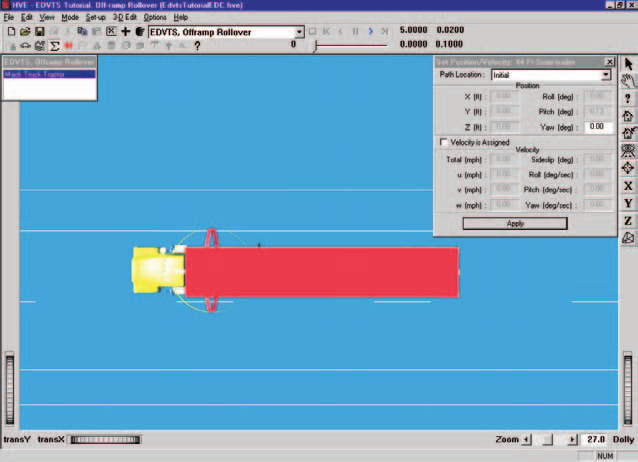Open the Path Location dropdown

(606, 75)
